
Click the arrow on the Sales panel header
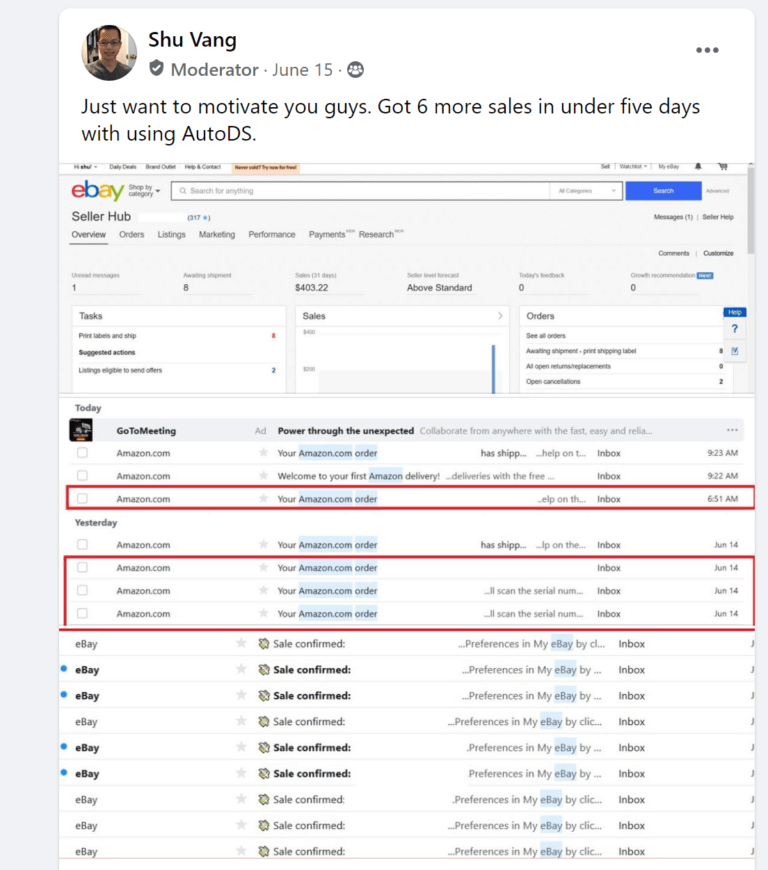coord(500,316)
